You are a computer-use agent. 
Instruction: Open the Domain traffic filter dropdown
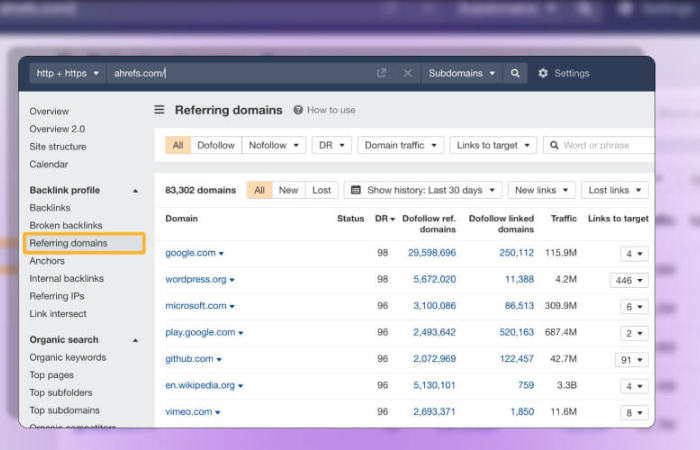(400, 145)
